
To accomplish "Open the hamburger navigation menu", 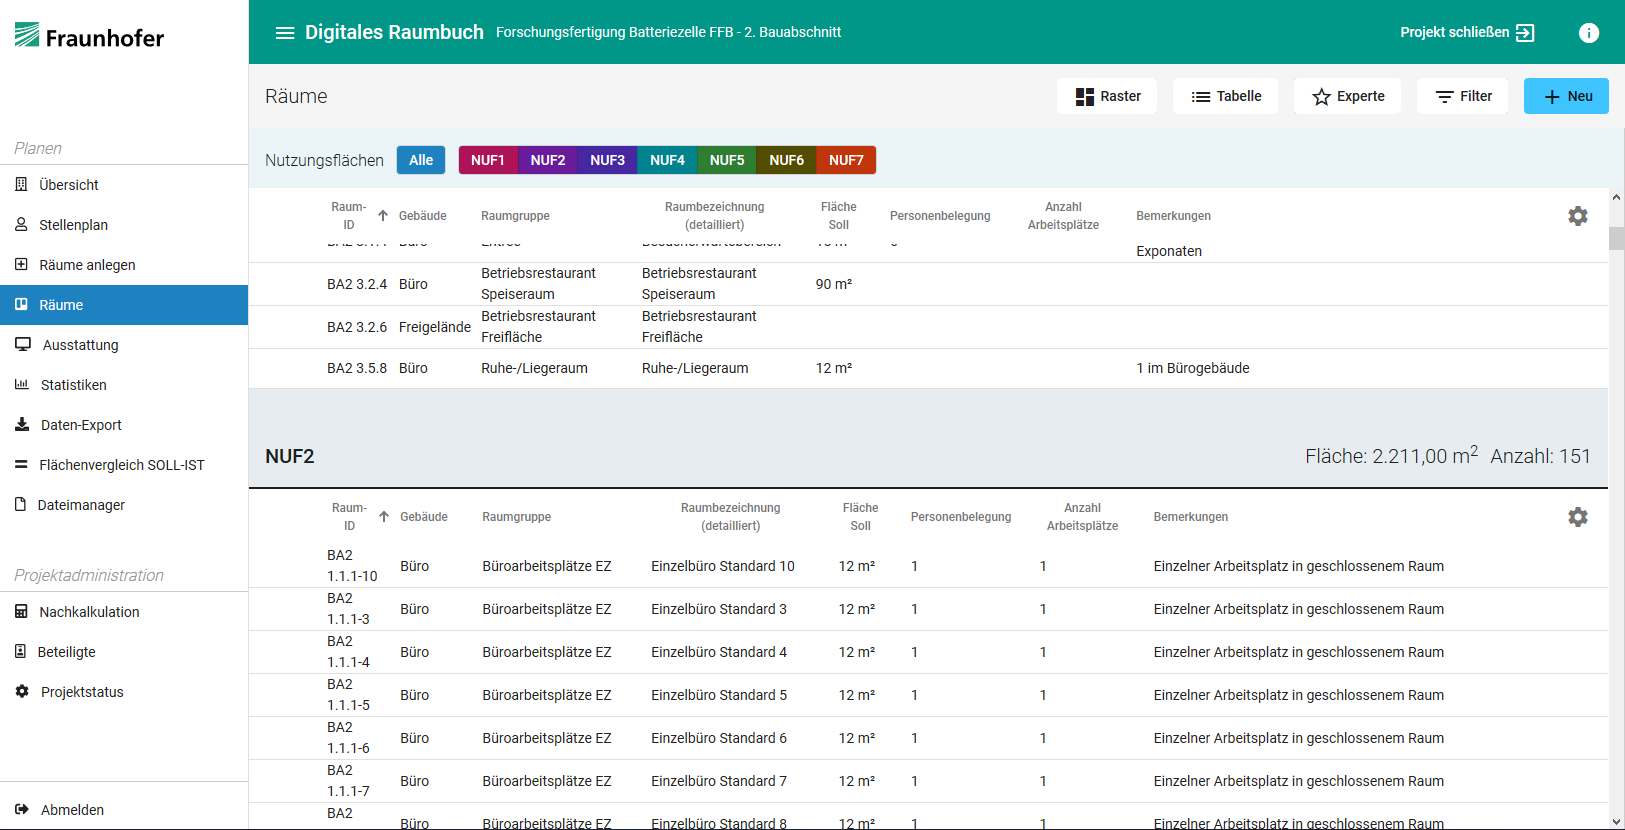I will [285, 33].
